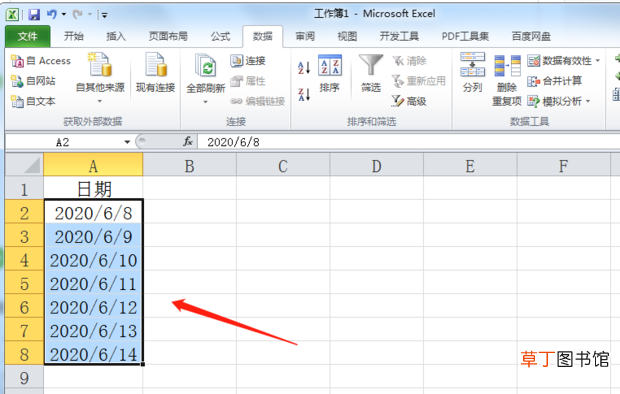The width and height of the screenshot is (620, 394).
Task: Click the Undo icon in quick access toolbar
Action: point(51,15)
